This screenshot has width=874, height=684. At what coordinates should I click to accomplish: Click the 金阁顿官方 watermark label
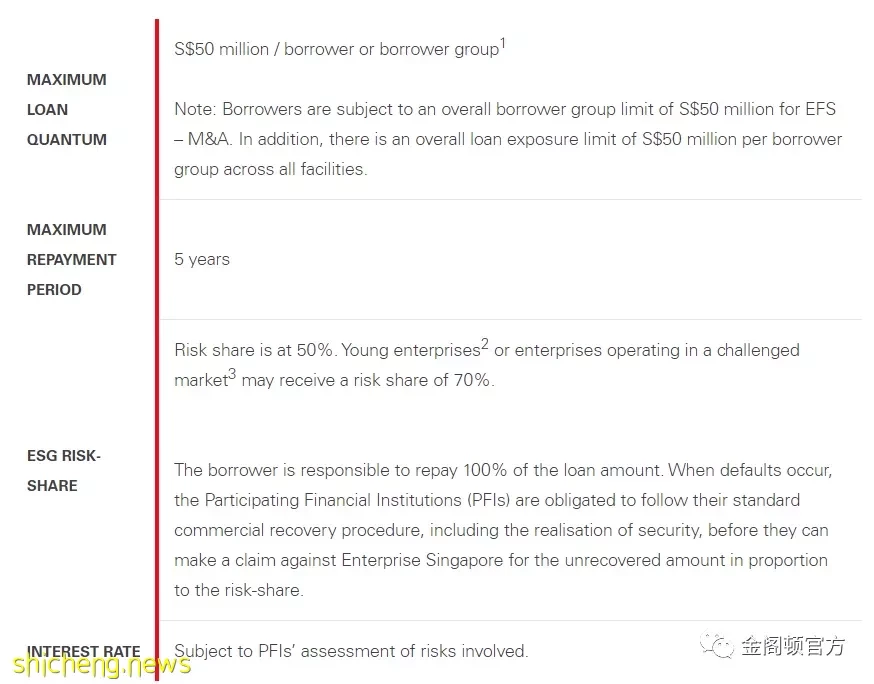pyautogui.click(x=793, y=646)
